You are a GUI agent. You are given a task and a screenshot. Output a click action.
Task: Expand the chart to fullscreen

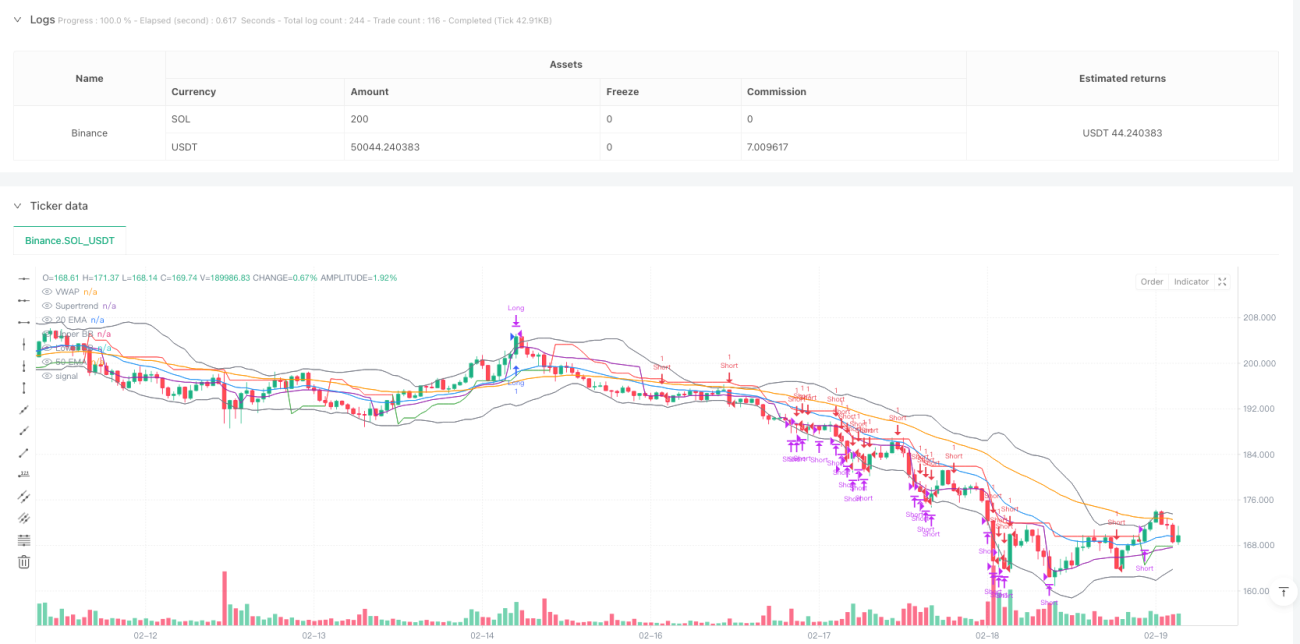point(1222,282)
